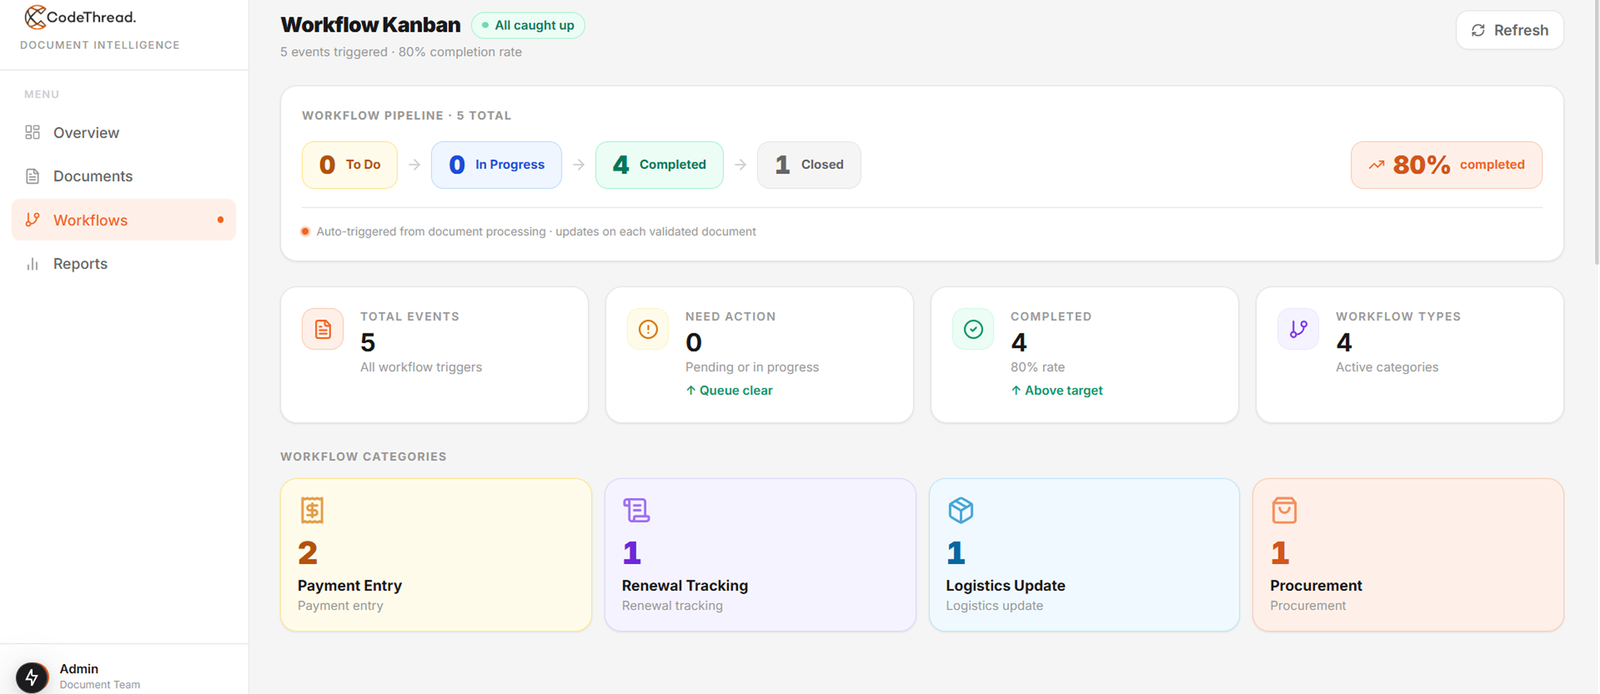Select the Completed pipeline stage chip
The width and height of the screenshot is (1600, 694).
point(659,165)
